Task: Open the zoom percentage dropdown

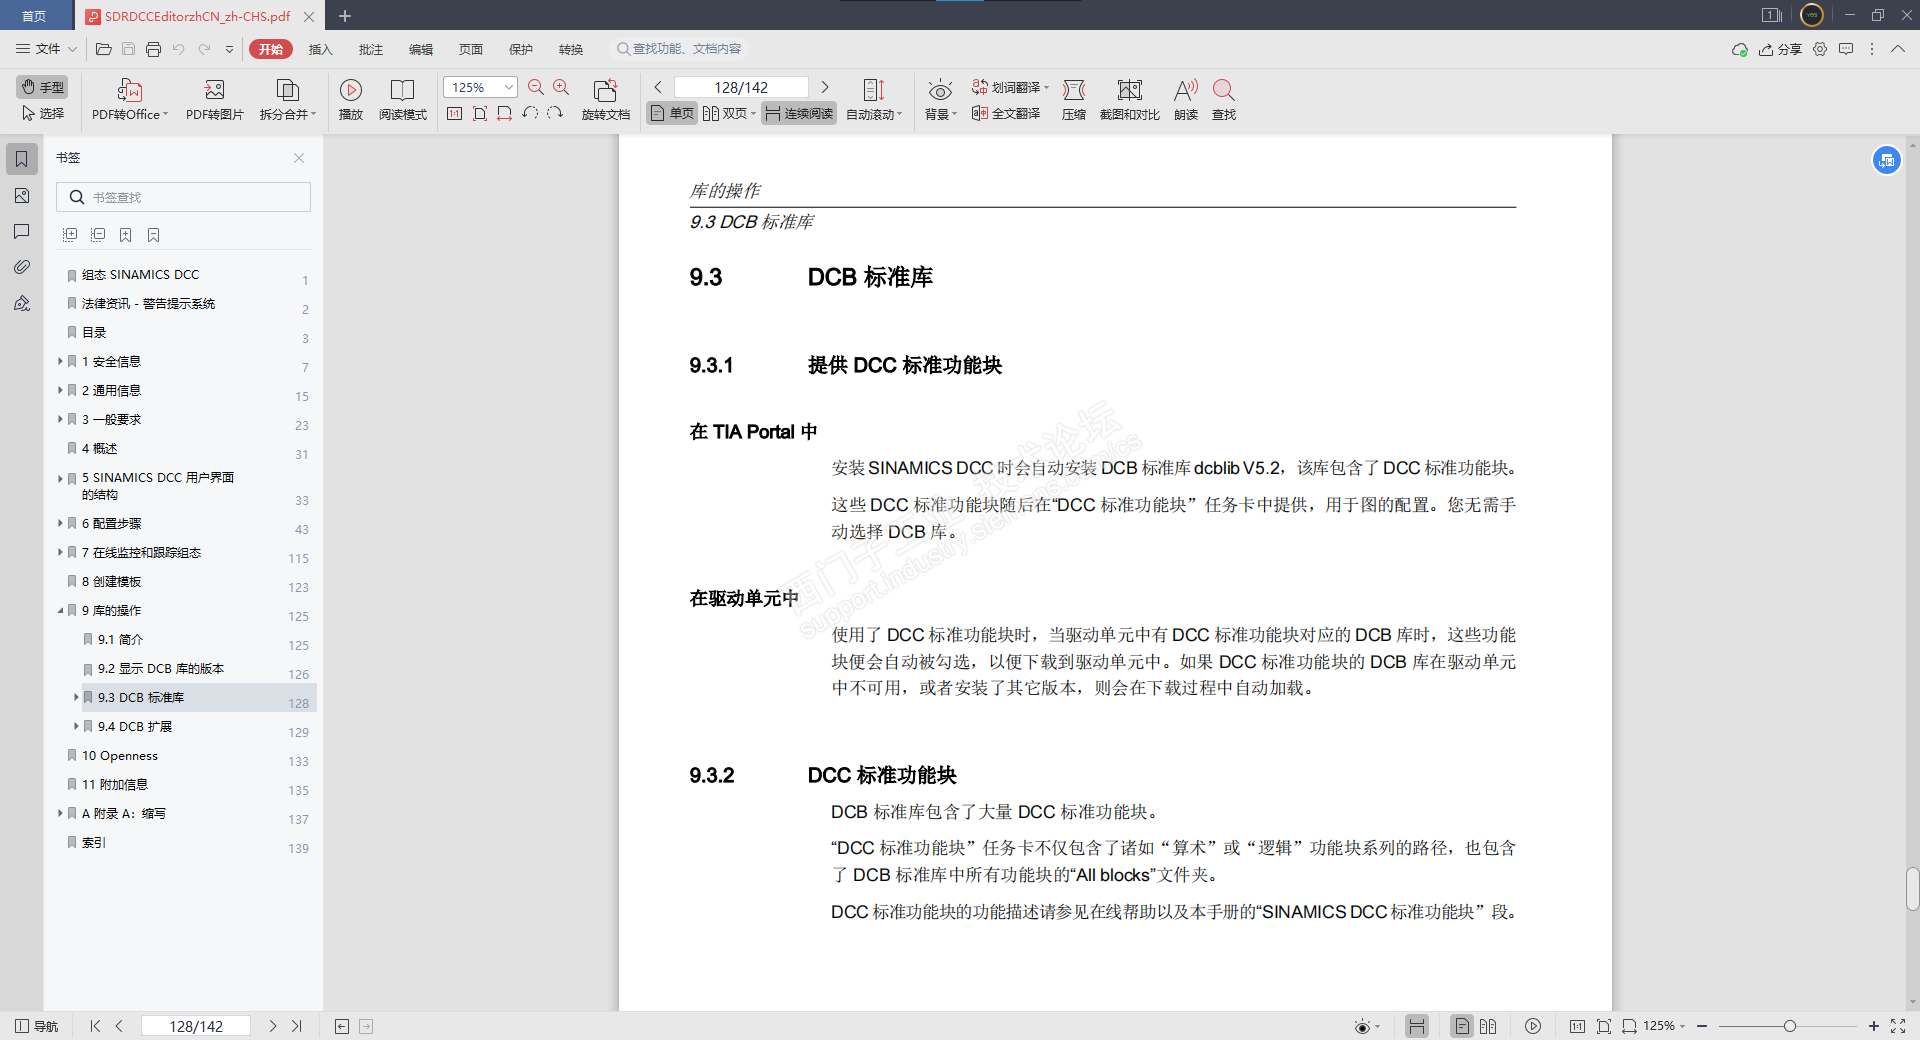Action: pyautogui.click(x=509, y=87)
